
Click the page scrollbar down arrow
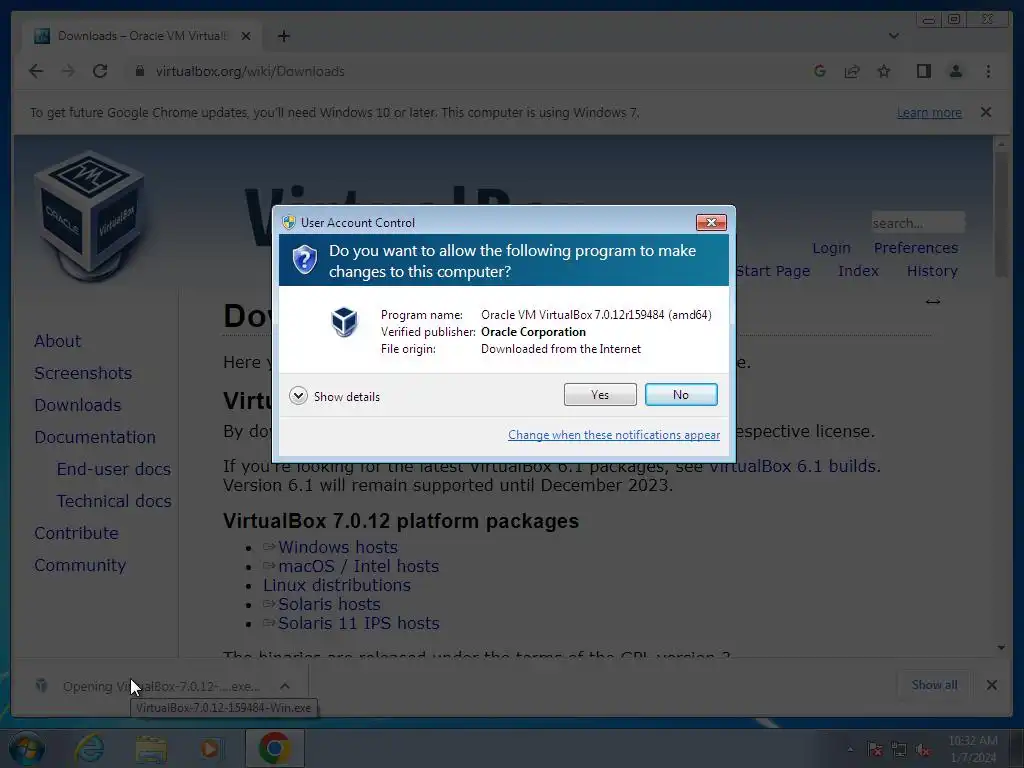tap(1001, 647)
